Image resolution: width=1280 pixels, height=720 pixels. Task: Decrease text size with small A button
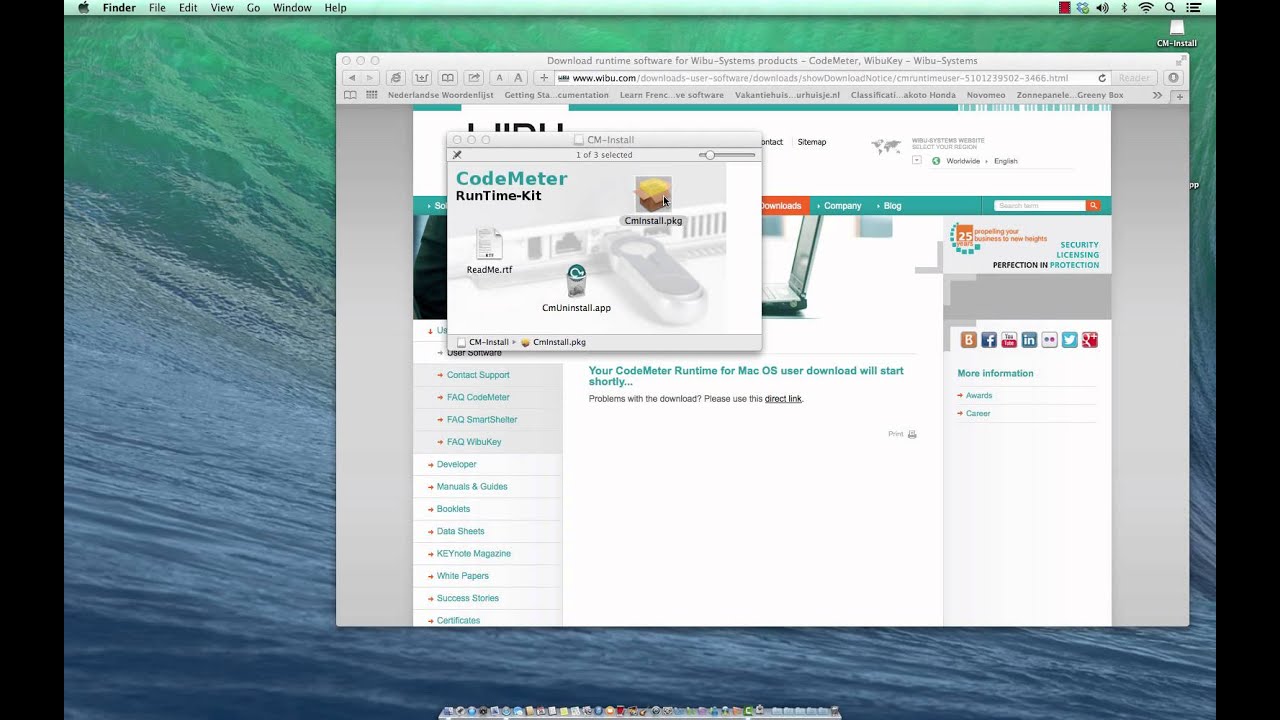499,78
